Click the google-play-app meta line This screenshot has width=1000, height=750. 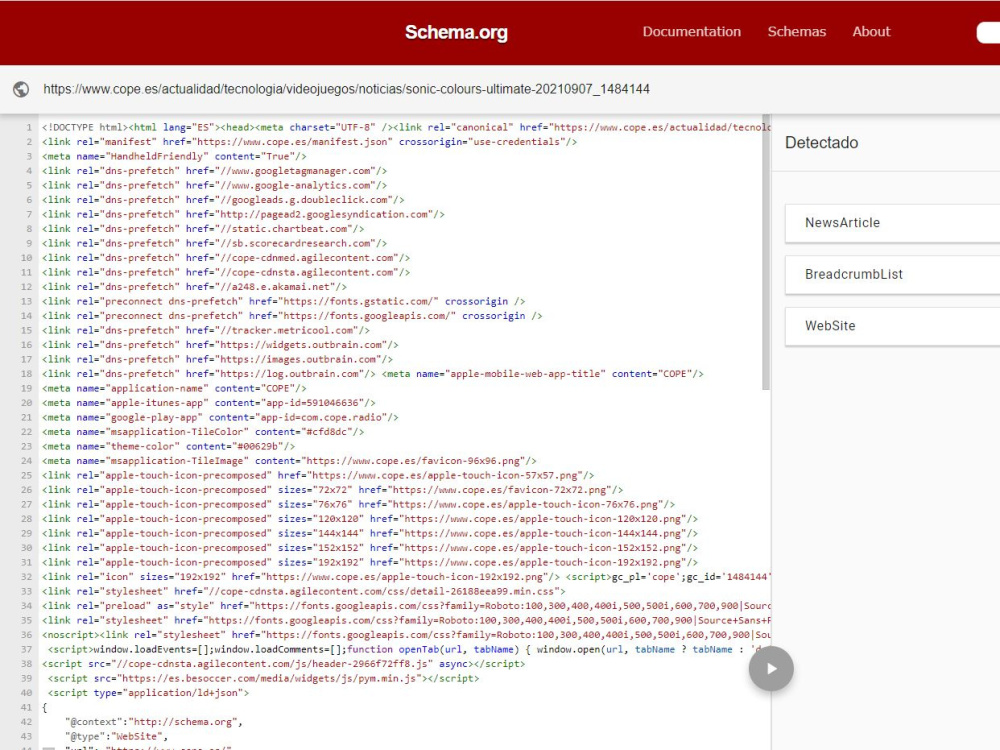(220, 417)
